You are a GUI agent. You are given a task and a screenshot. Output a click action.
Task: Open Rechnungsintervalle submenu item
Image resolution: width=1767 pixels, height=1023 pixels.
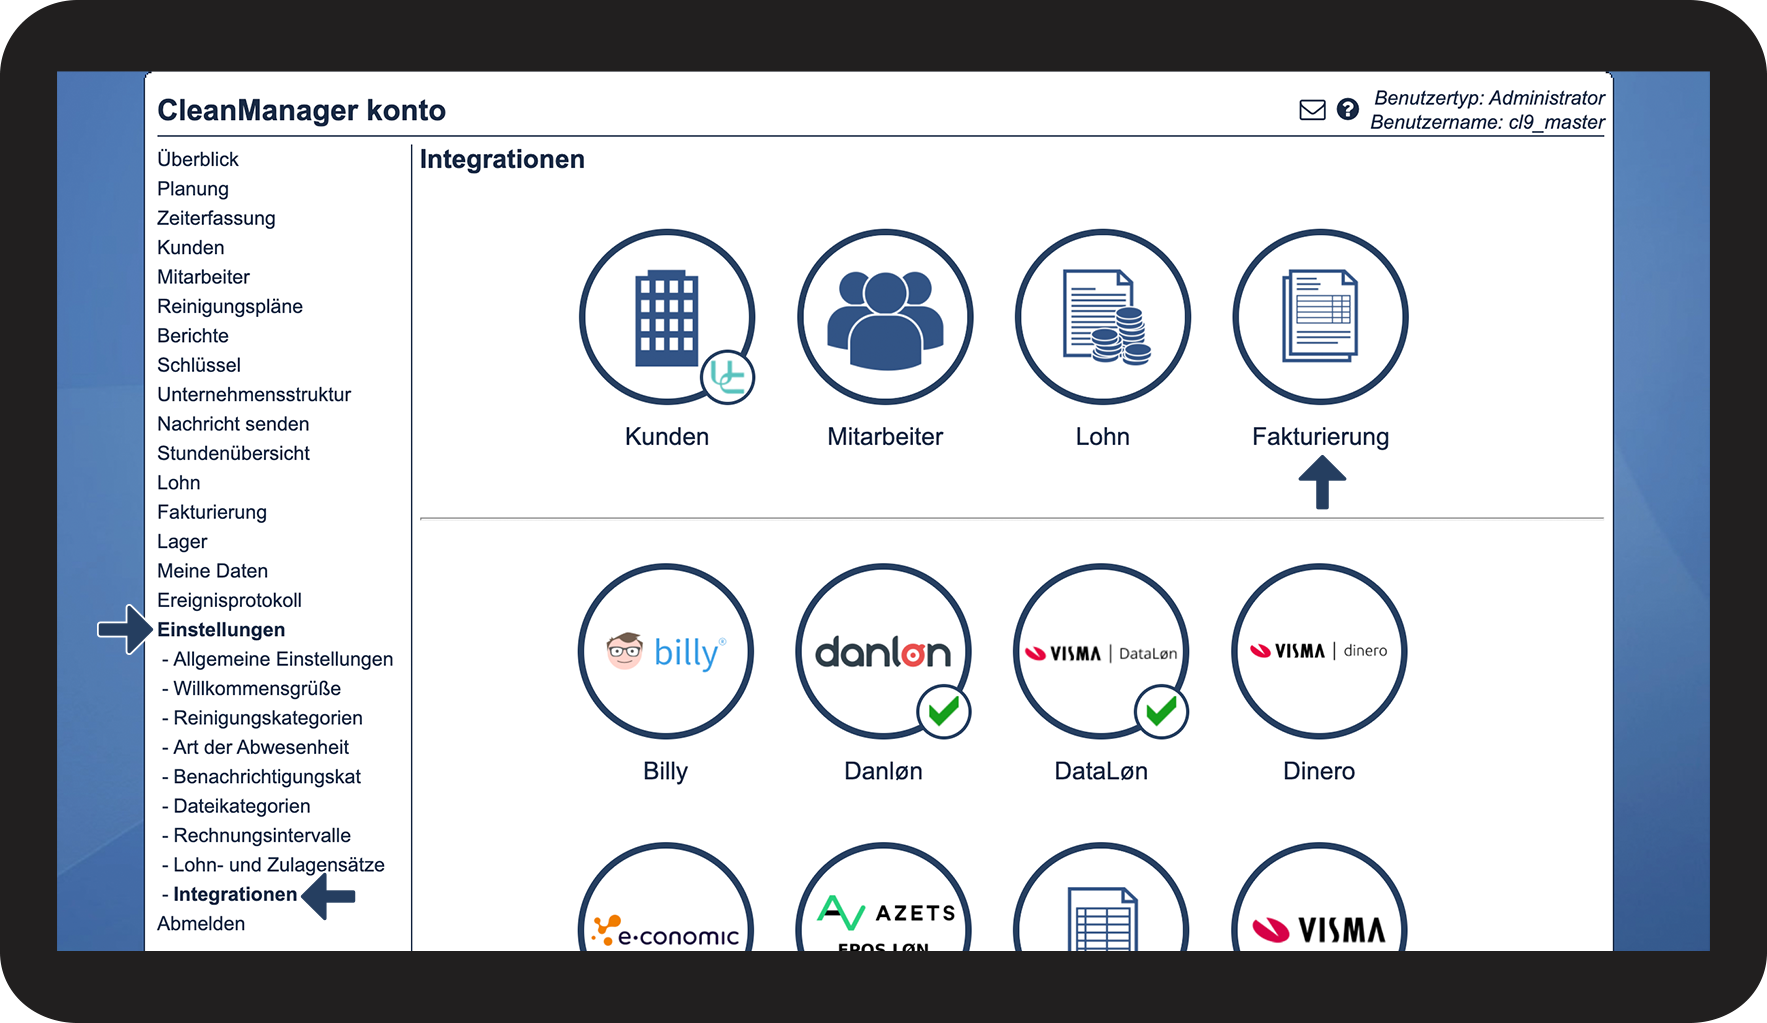[262, 835]
